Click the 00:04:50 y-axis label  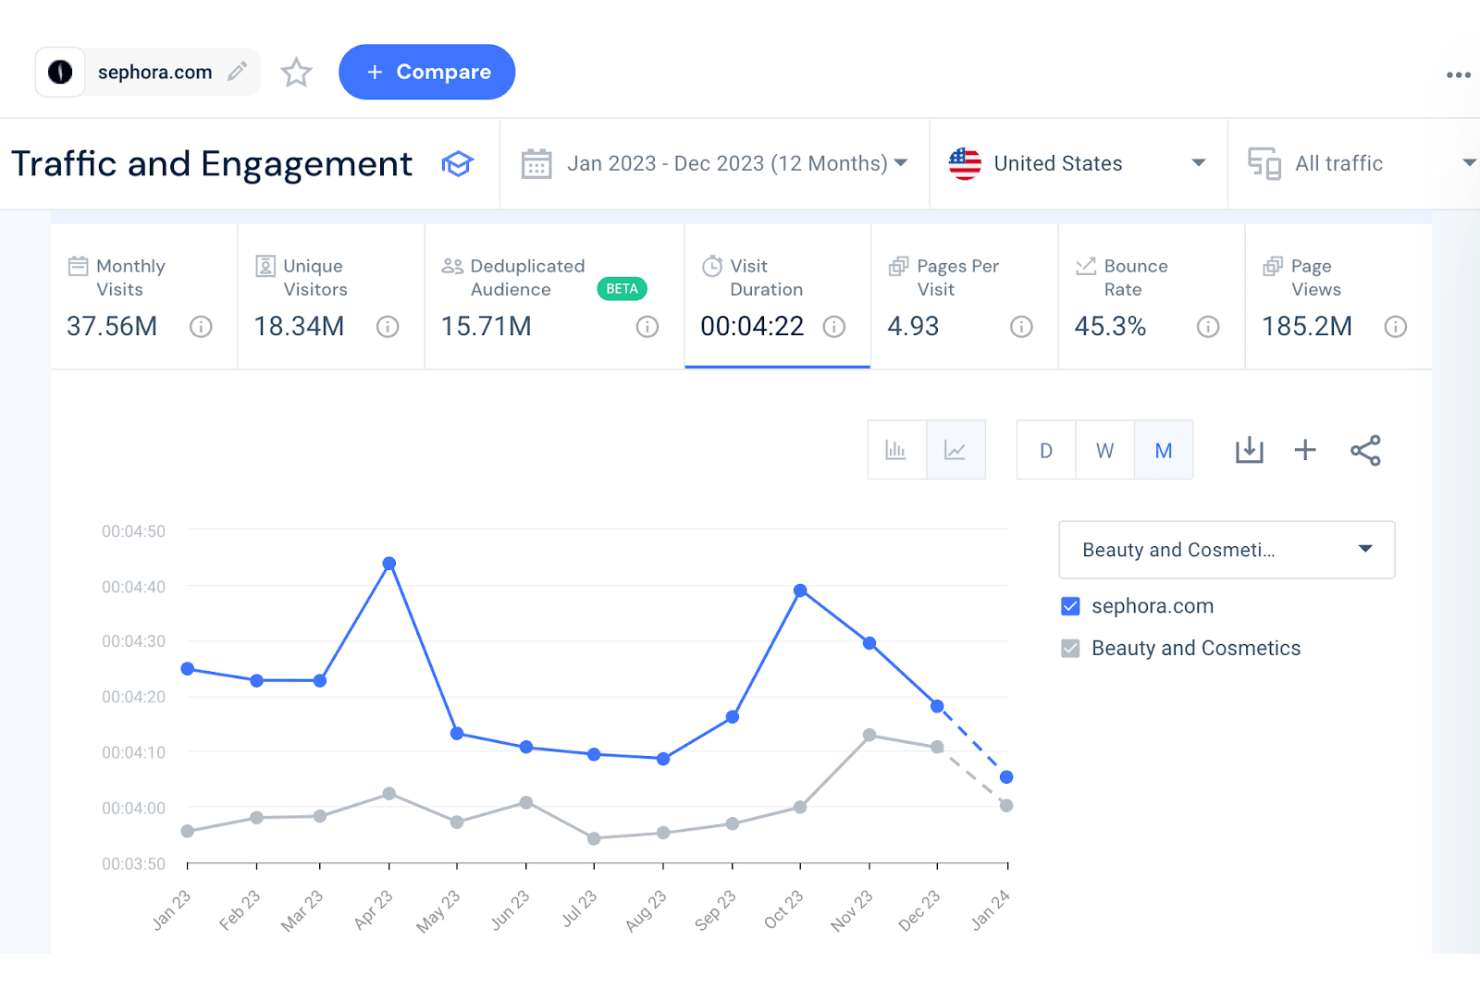point(134,531)
